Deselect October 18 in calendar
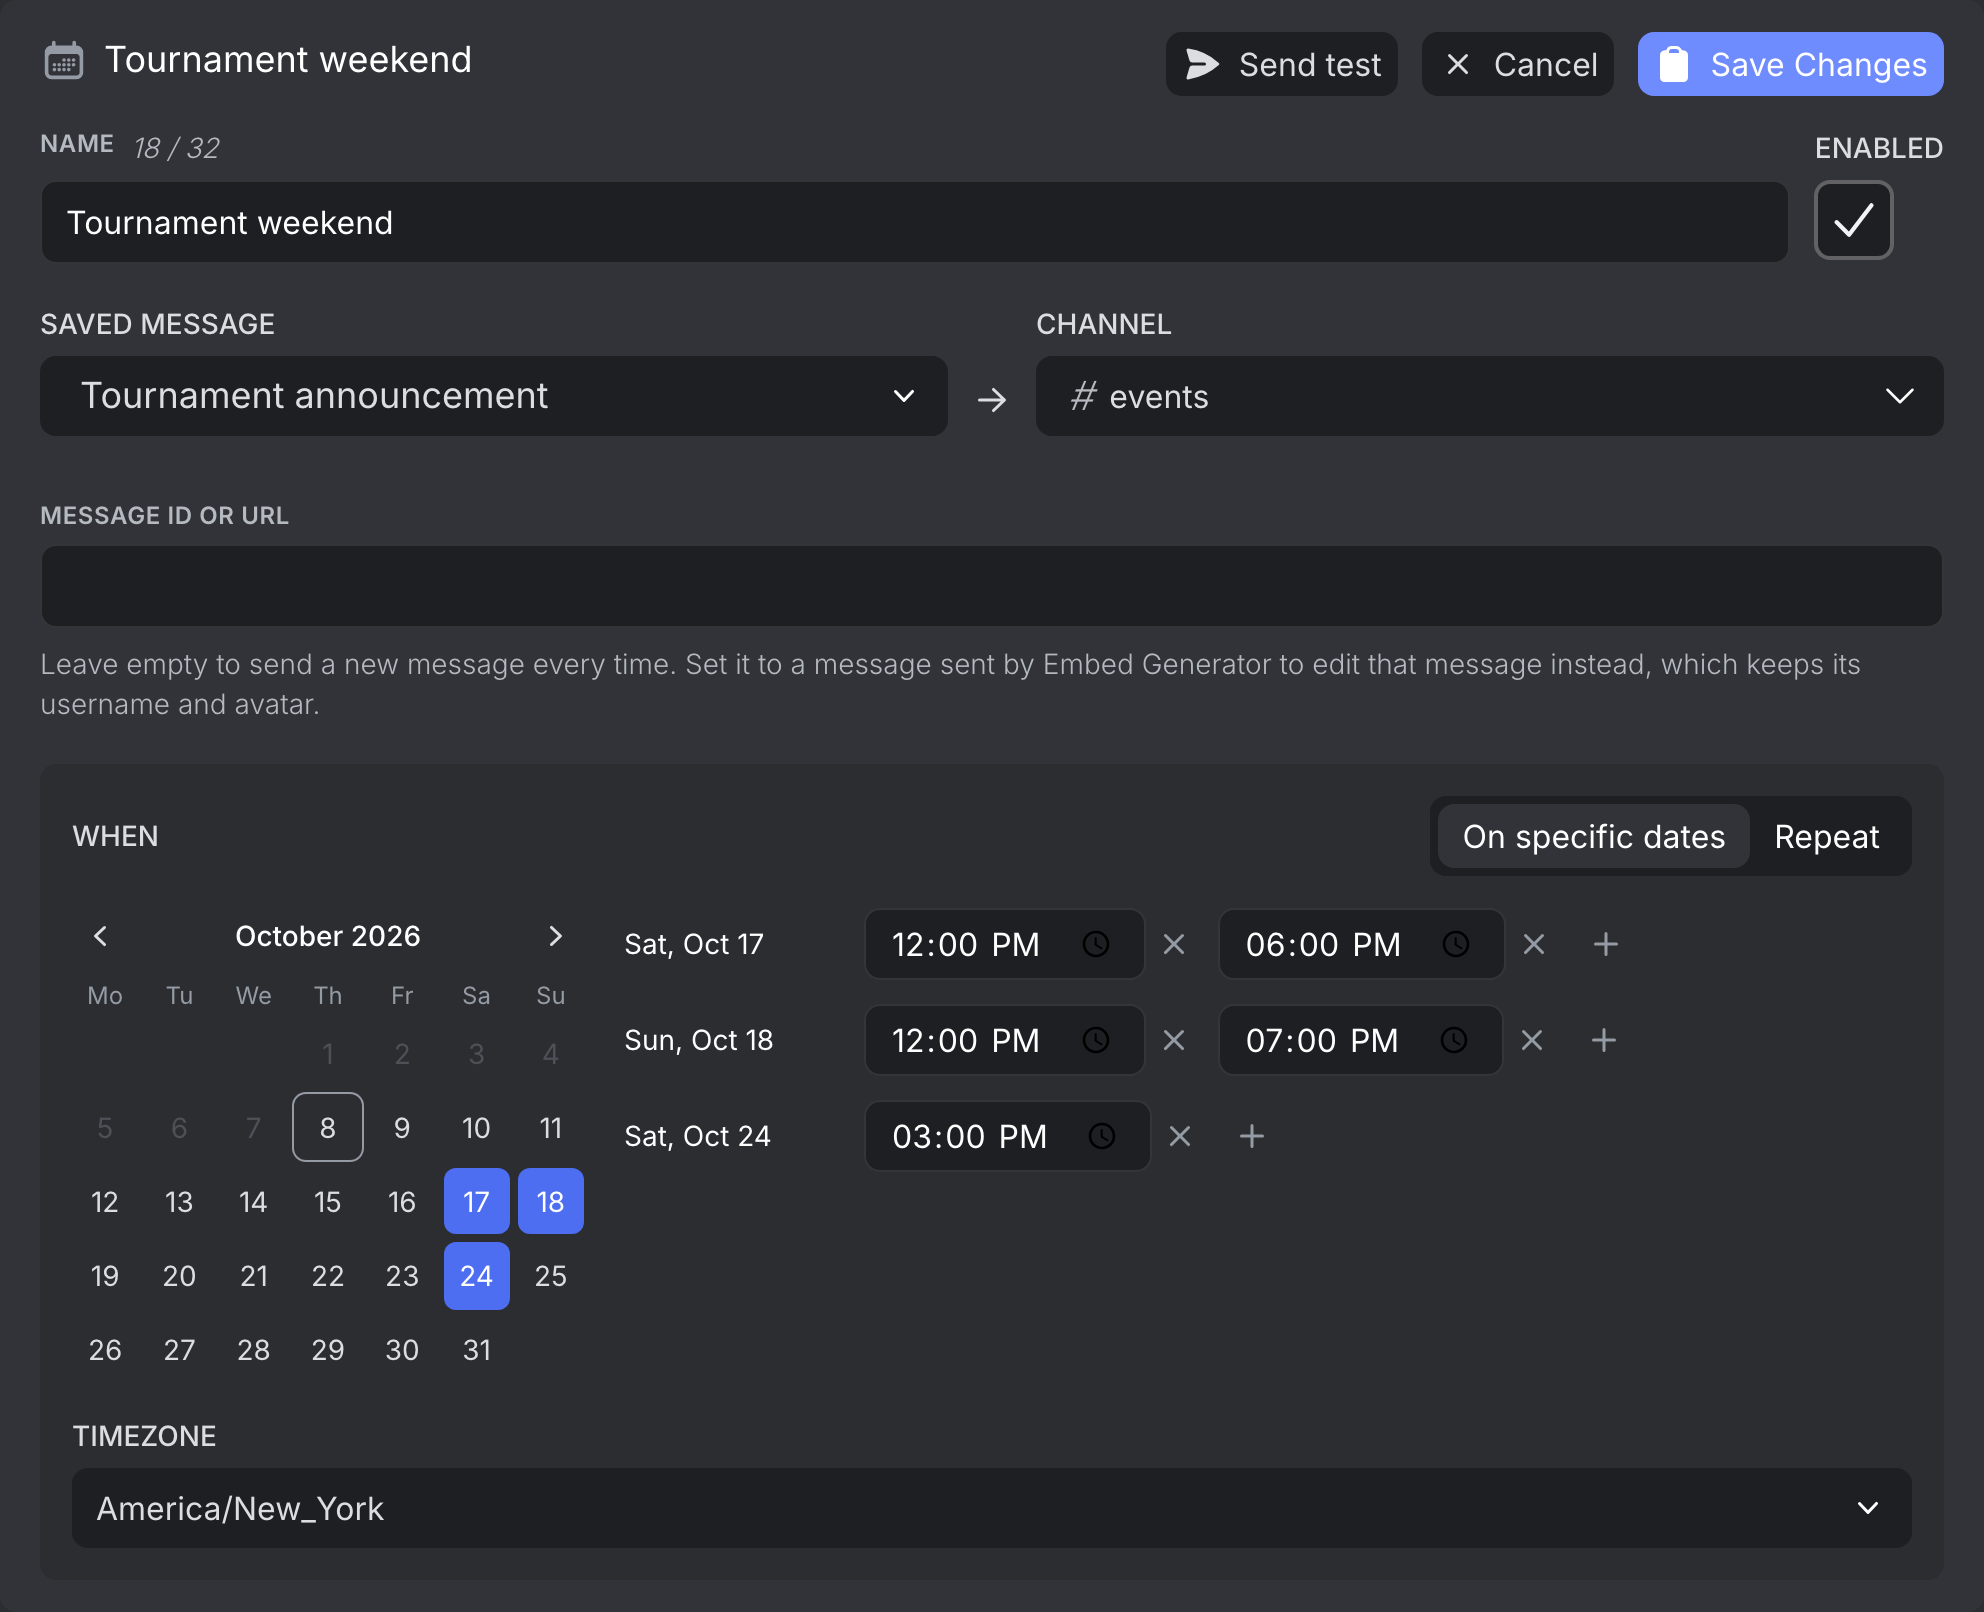 click(551, 1201)
